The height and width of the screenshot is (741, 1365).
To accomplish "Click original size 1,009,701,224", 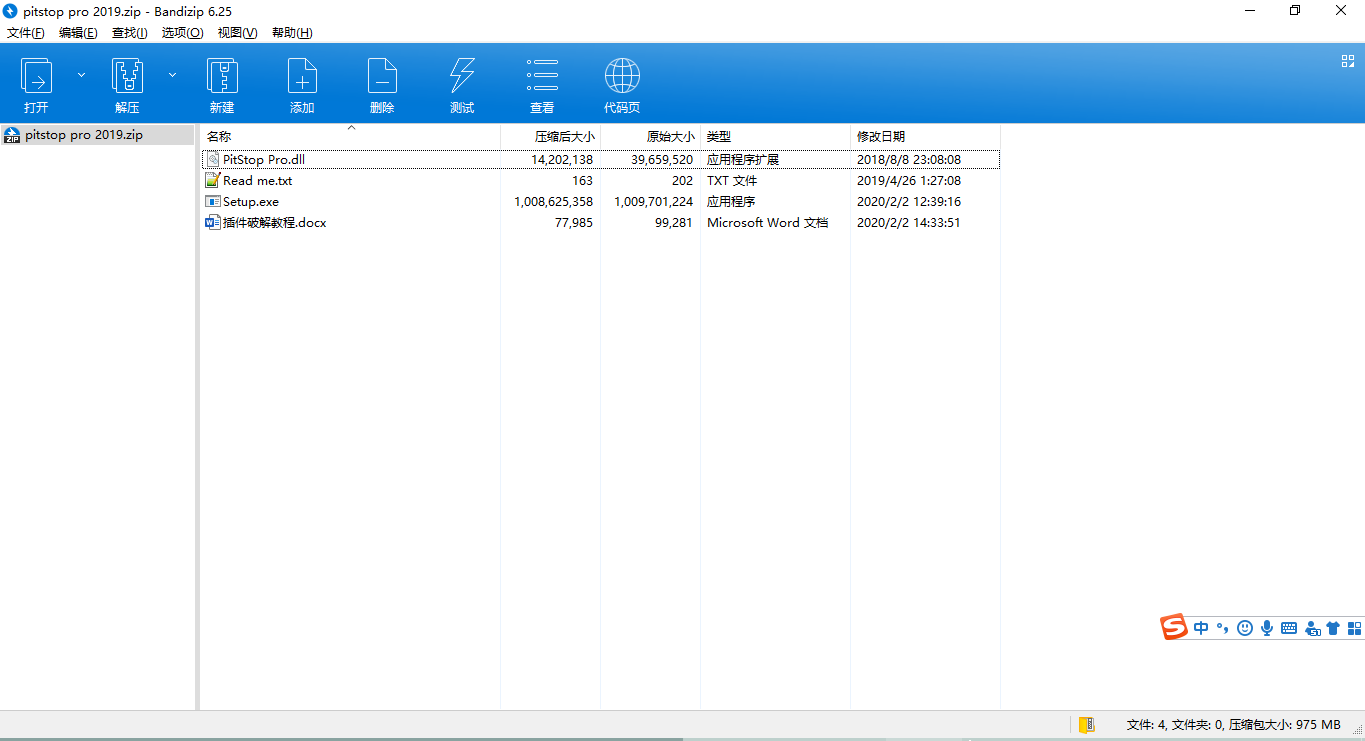I will coord(654,202).
